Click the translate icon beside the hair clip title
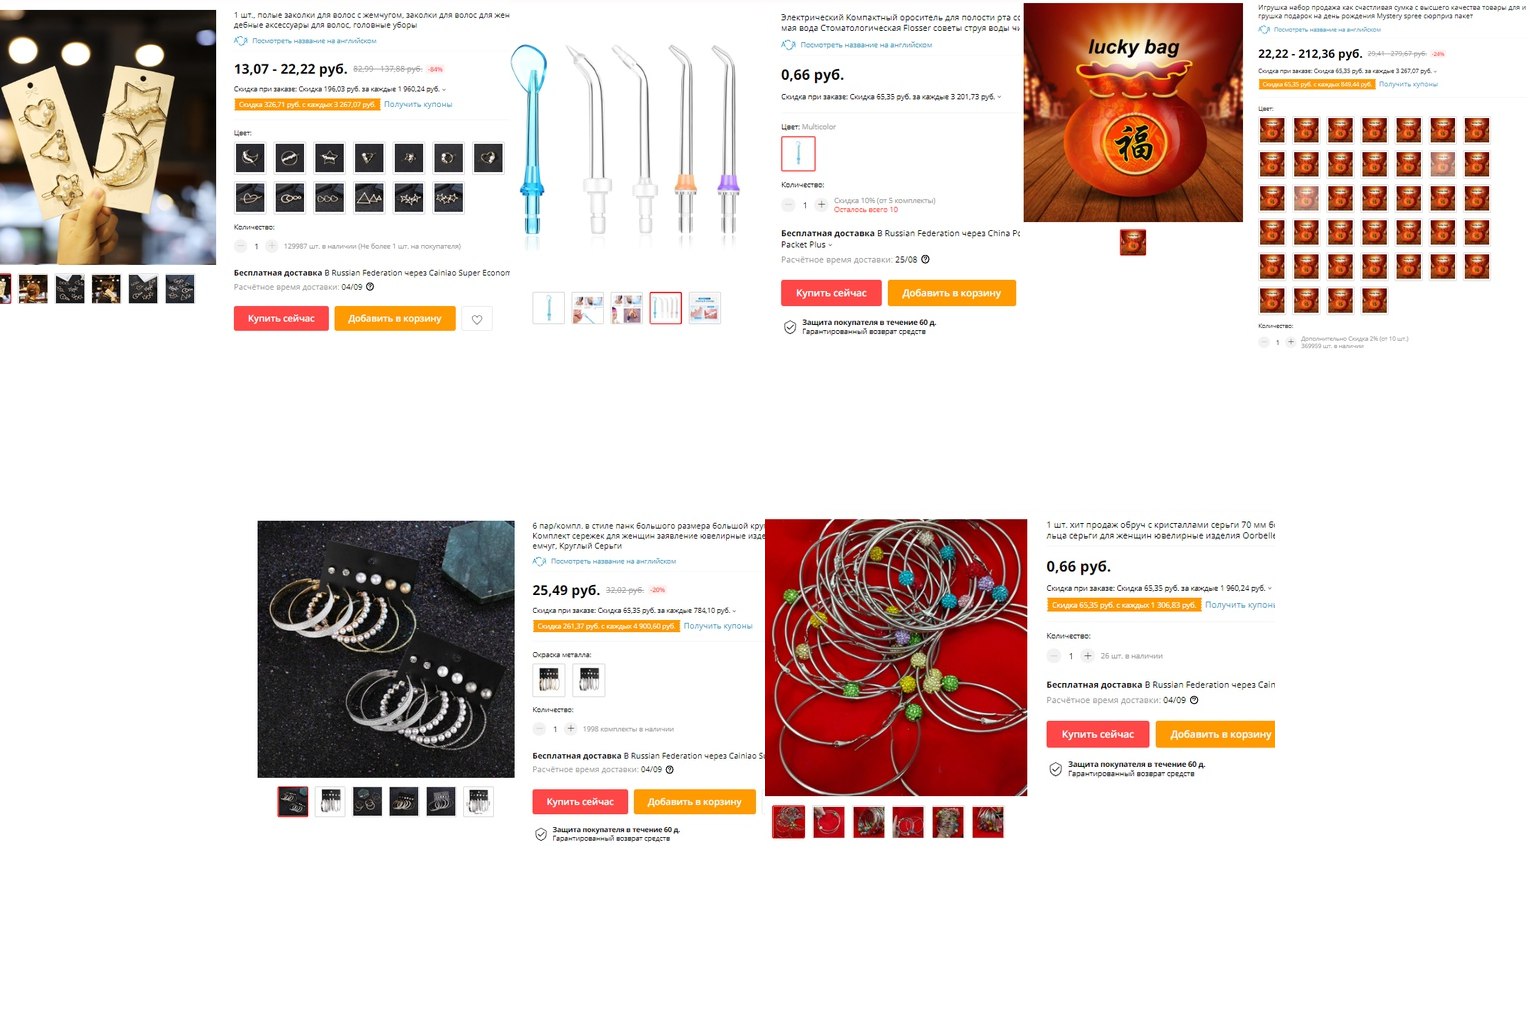This screenshot has width=1530, height=1020. [x=241, y=41]
